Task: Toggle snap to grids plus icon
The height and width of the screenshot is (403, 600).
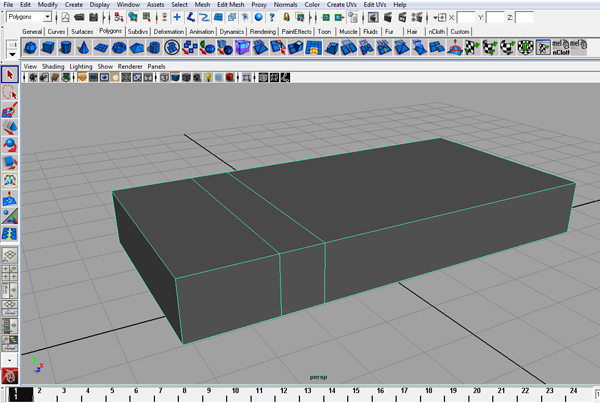Action: click(177, 17)
